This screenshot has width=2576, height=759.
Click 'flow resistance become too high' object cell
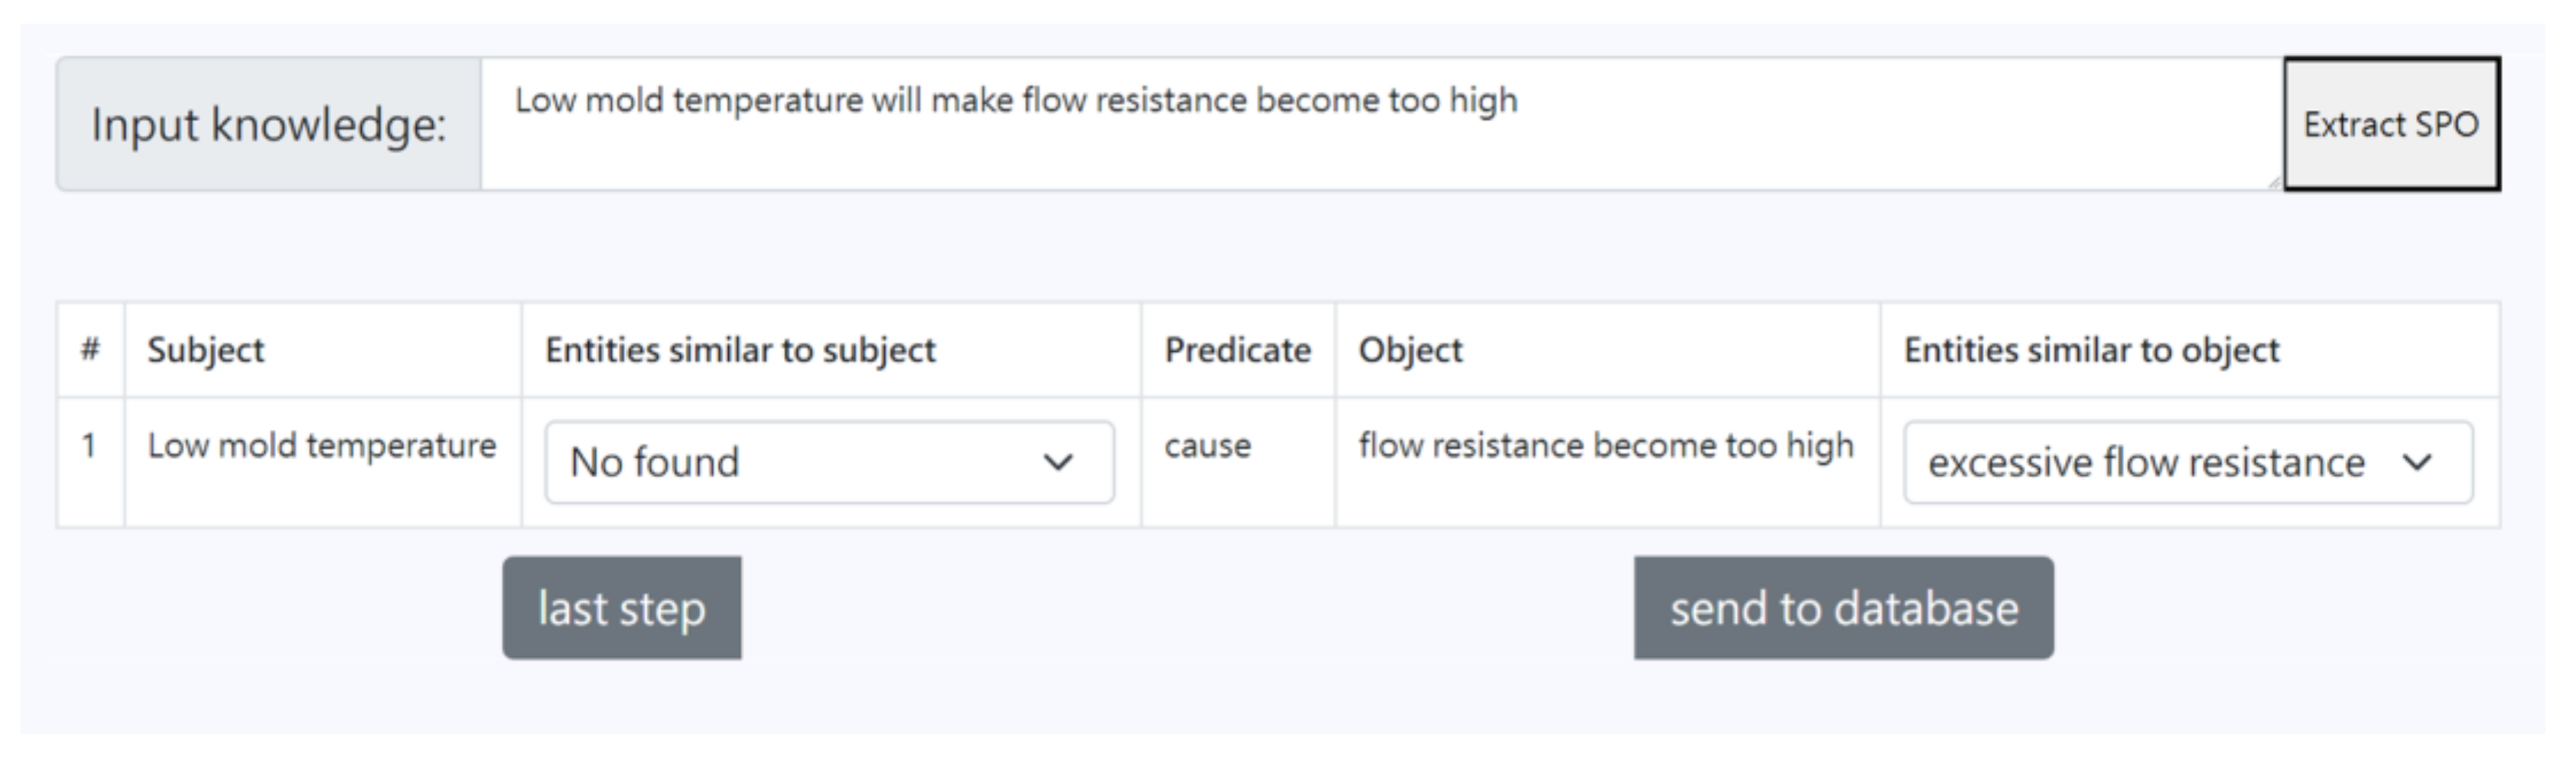(1606, 446)
